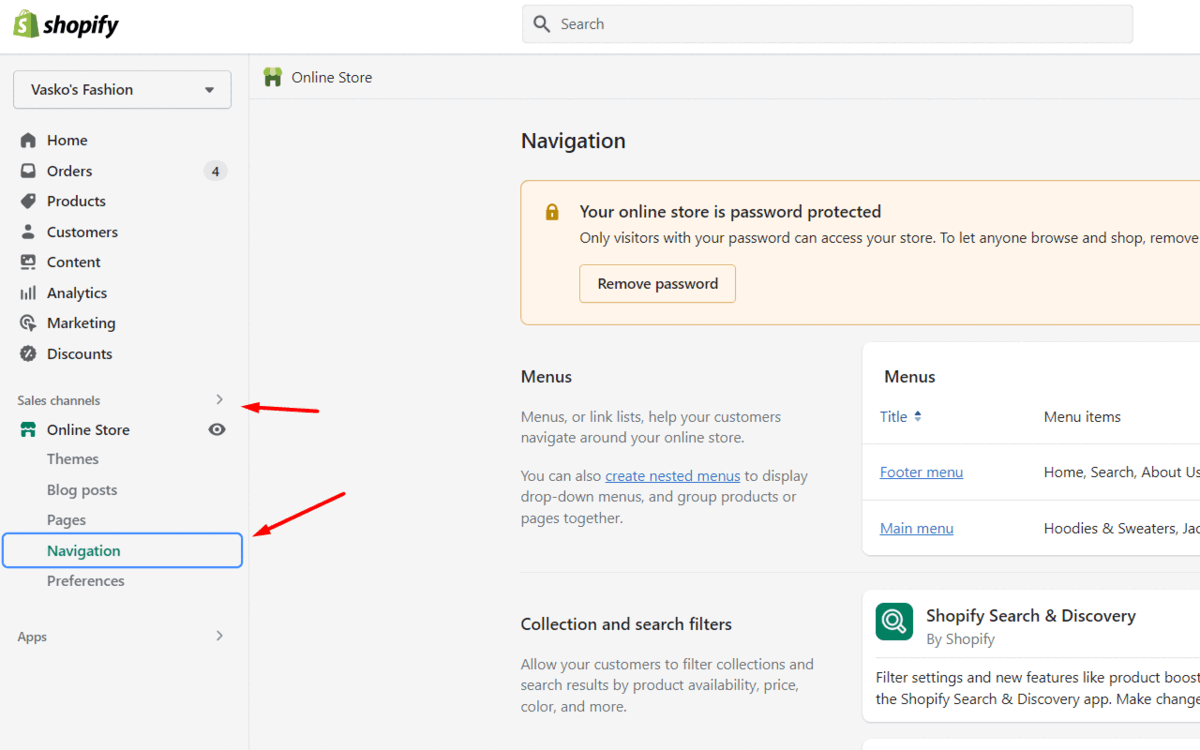
Task: Expand the Sales channels chevron
Action: [x=219, y=399]
